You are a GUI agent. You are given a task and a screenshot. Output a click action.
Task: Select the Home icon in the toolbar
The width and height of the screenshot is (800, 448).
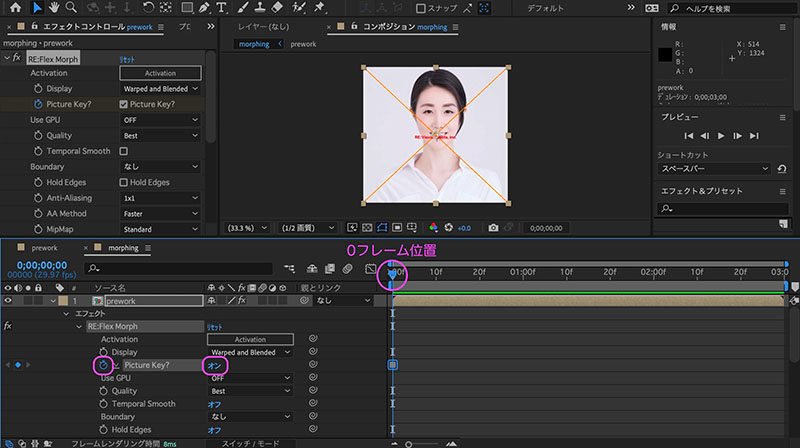[16, 7]
